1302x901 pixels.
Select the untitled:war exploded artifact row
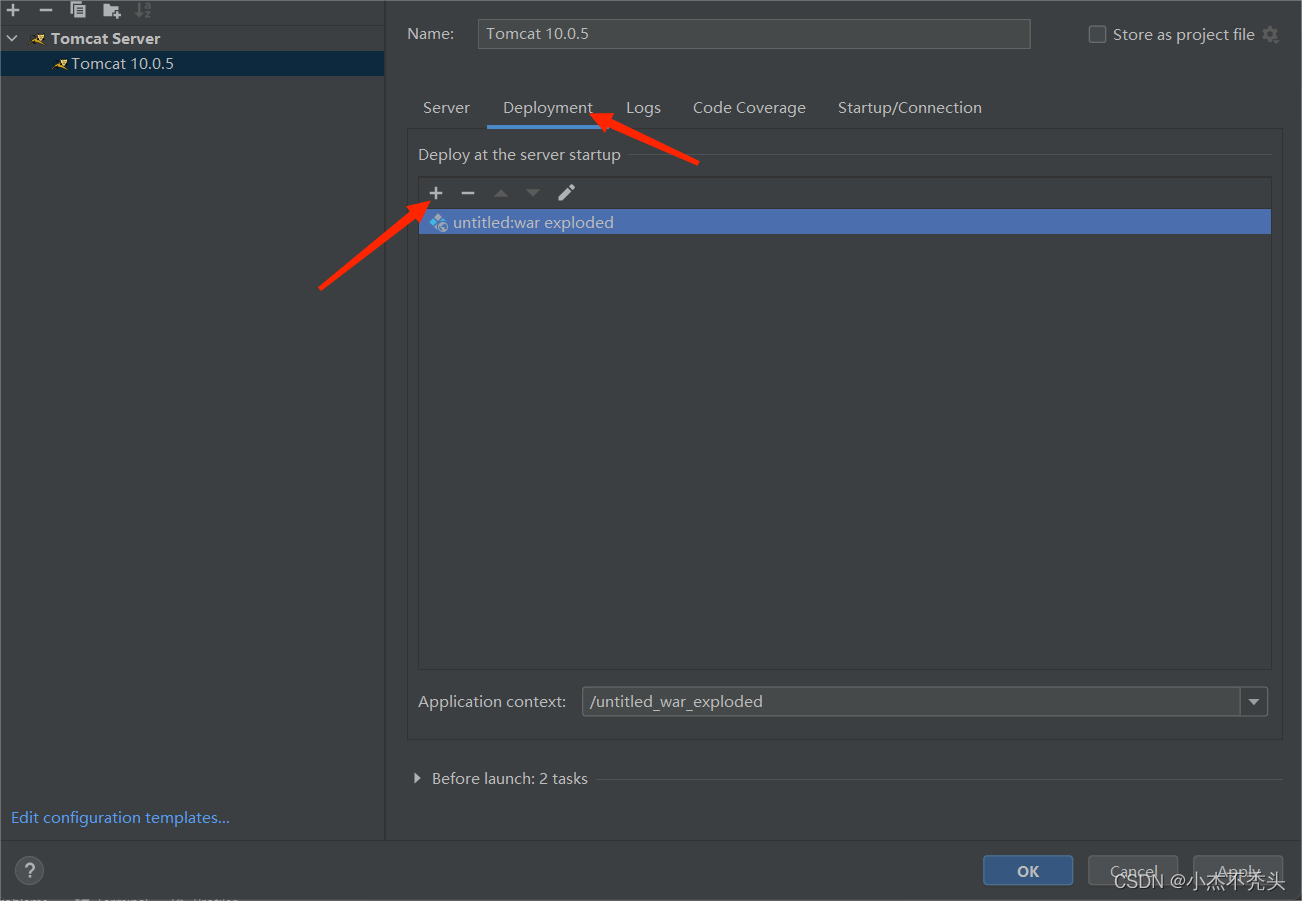[x=845, y=222]
